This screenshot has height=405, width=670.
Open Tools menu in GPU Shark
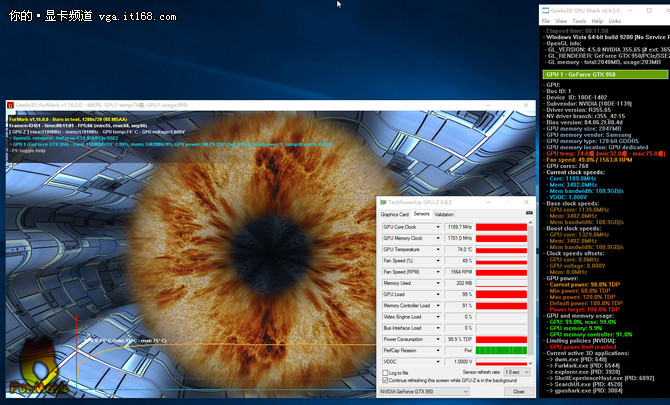click(x=579, y=21)
